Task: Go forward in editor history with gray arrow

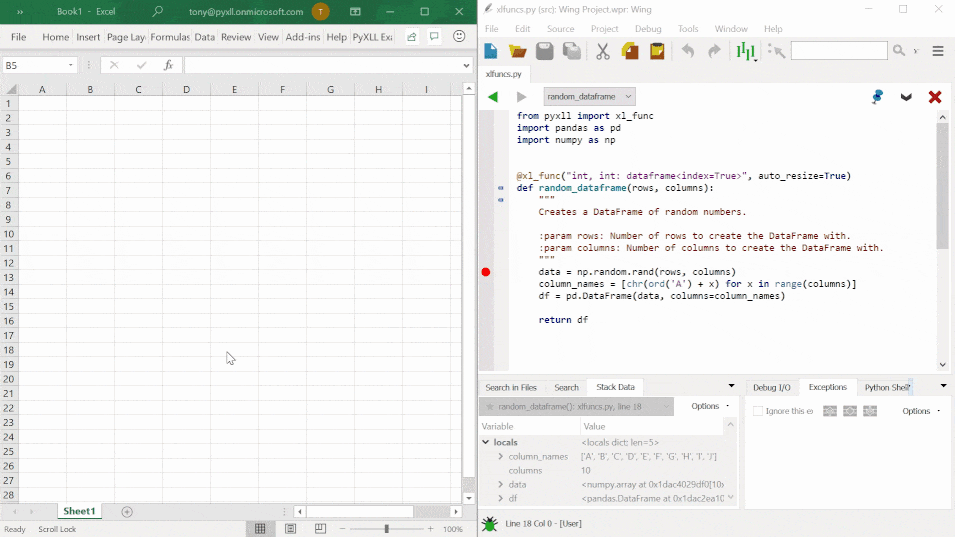Action: (521, 97)
